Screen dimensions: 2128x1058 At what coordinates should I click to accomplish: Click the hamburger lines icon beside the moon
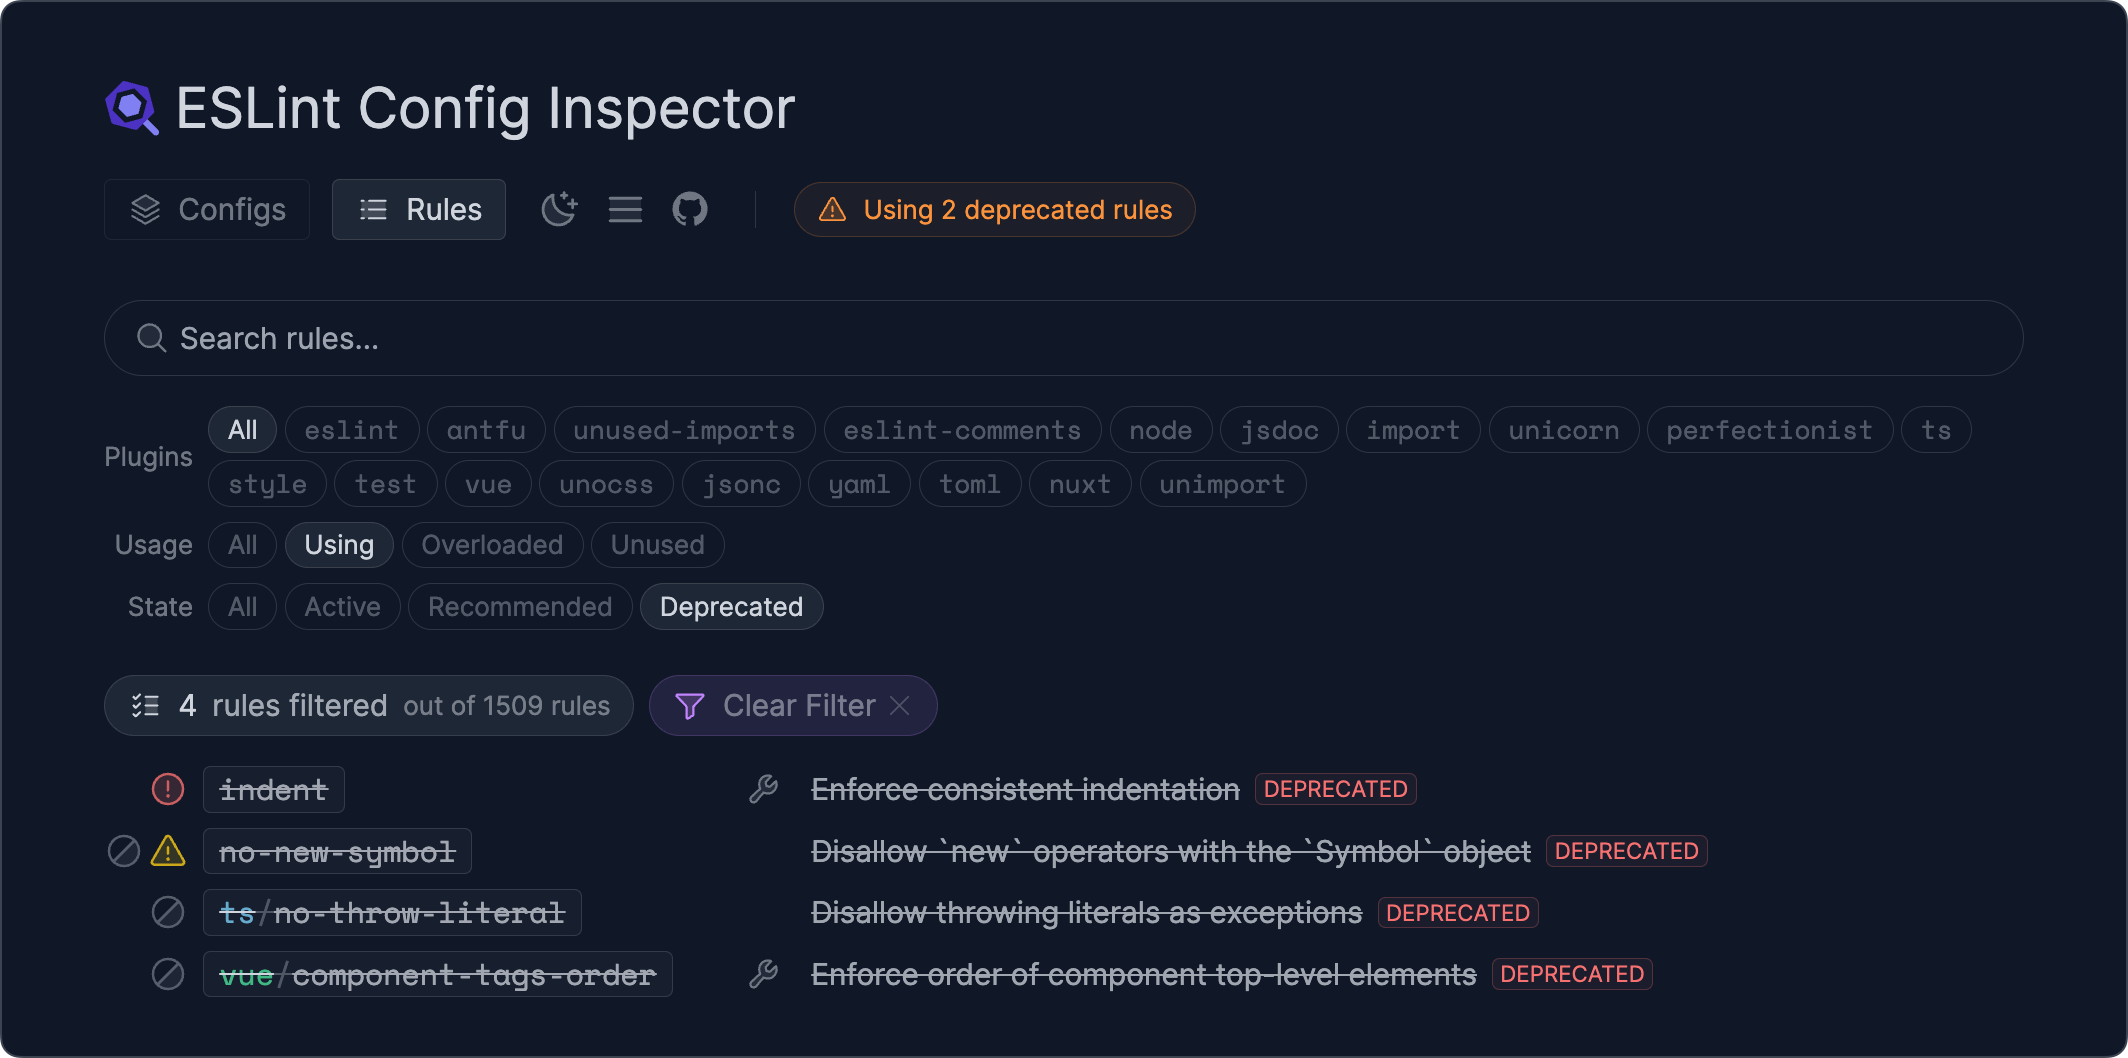point(624,209)
